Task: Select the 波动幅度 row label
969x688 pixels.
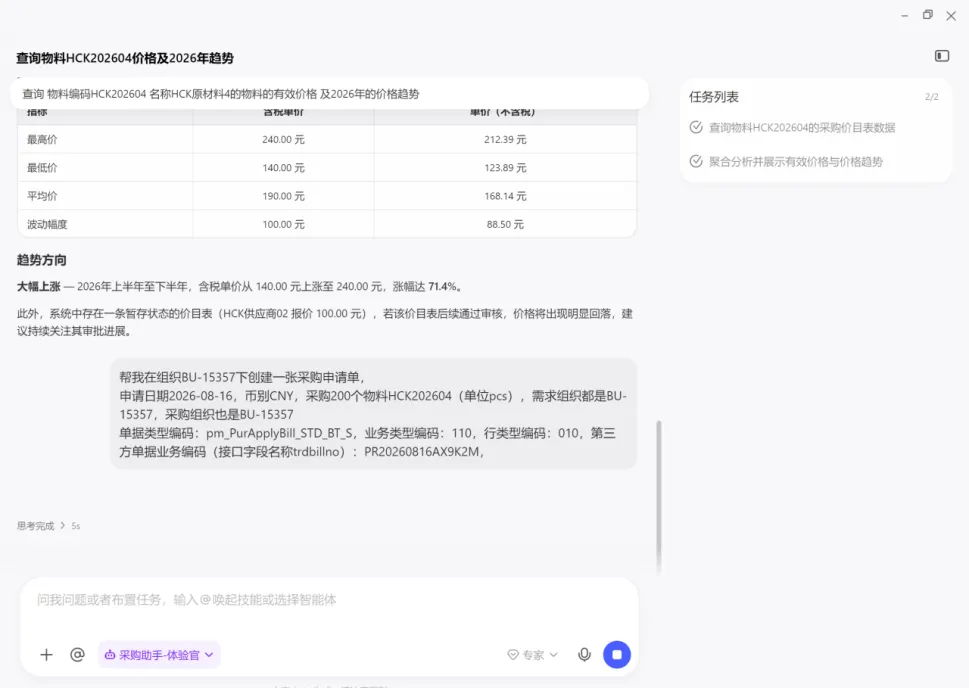Action: click(x=47, y=224)
